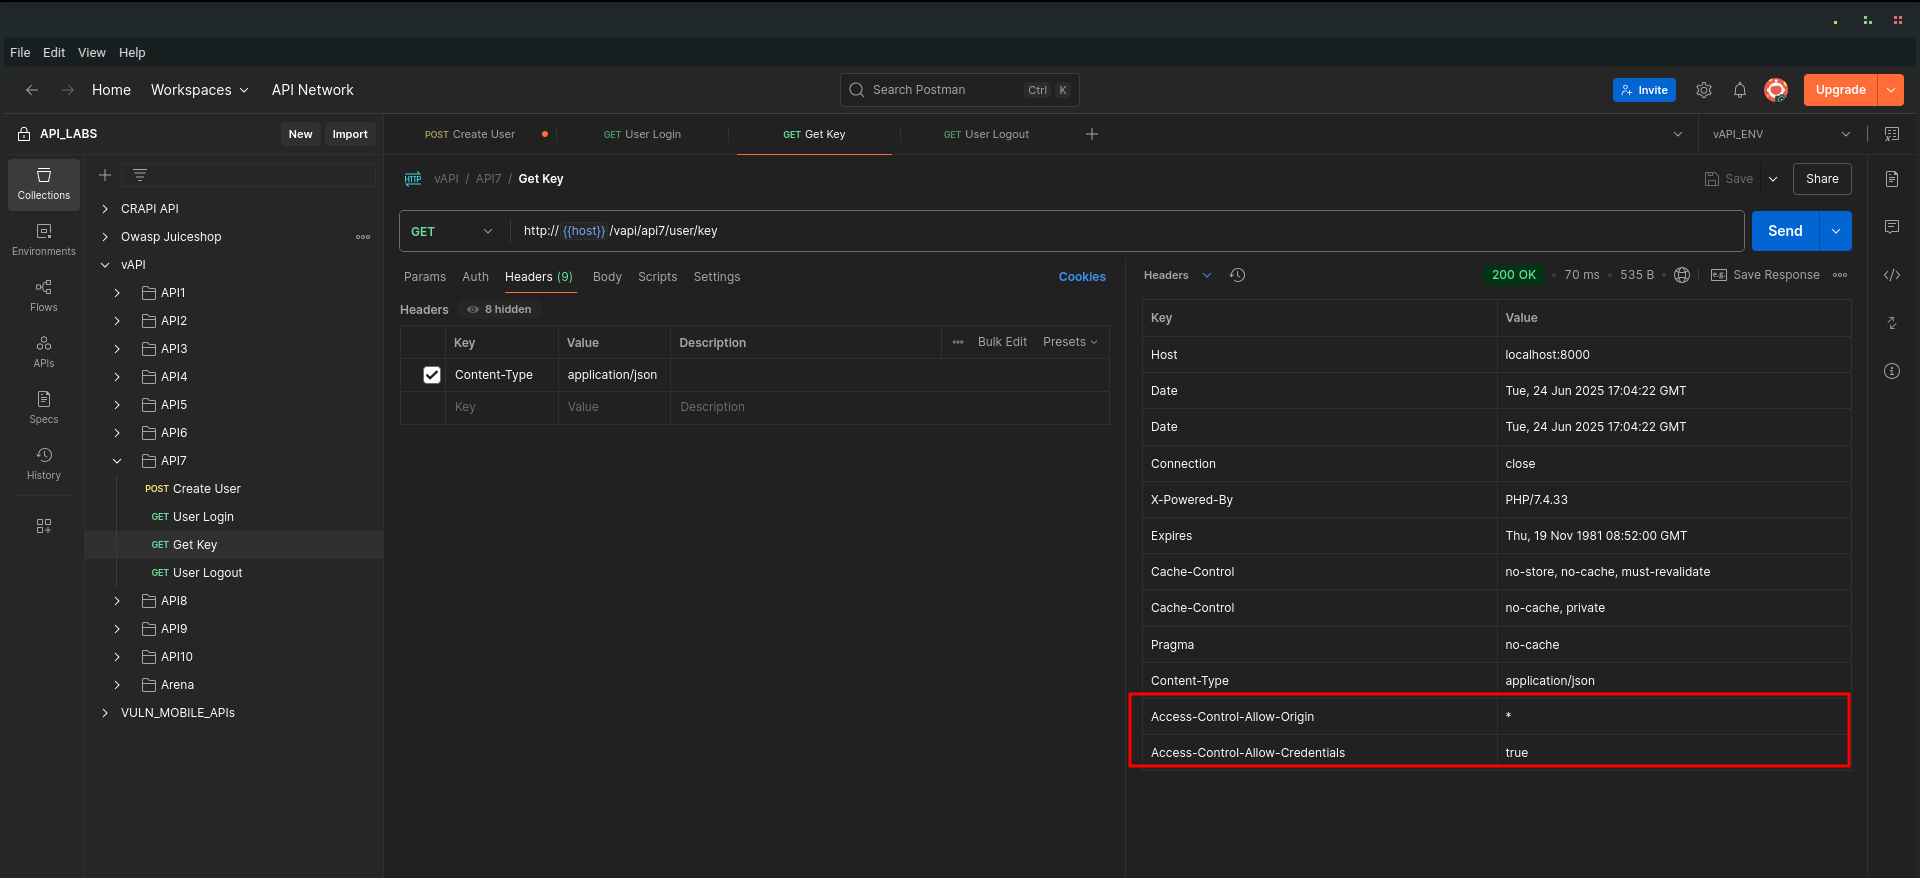Switch to the GET User Login tab
The height and width of the screenshot is (878, 1920).
tap(642, 134)
